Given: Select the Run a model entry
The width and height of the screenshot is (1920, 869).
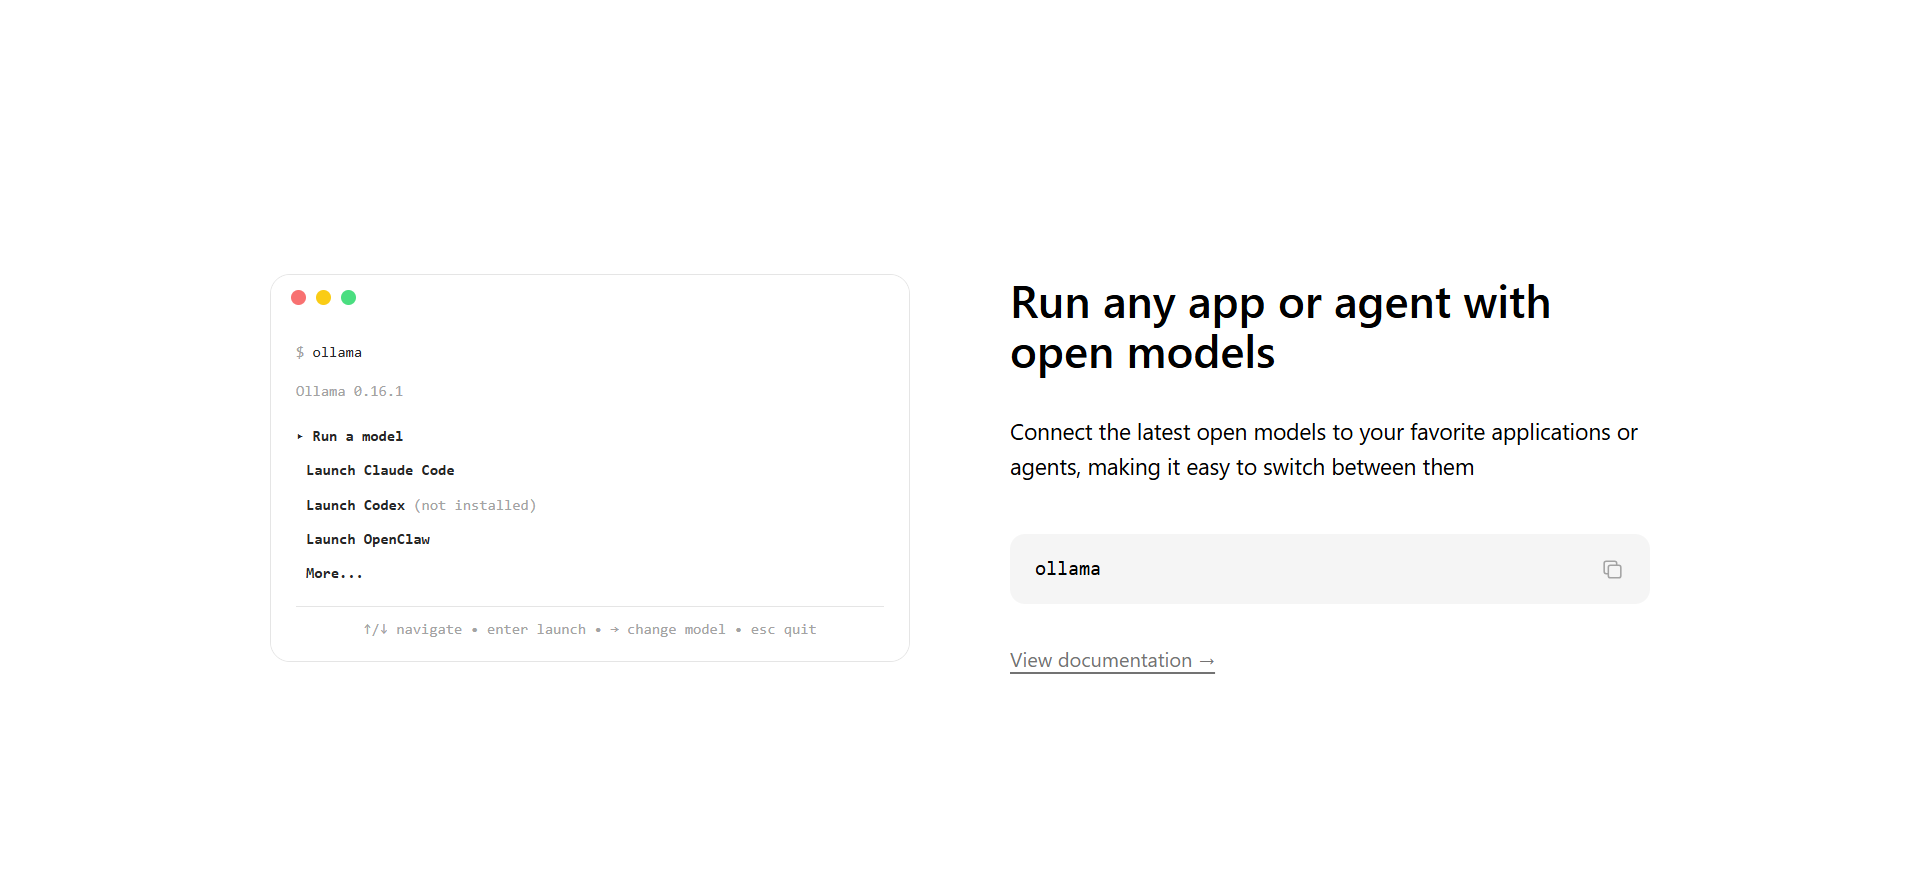Looking at the screenshot, I should pyautogui.click(x=357, y=437).
